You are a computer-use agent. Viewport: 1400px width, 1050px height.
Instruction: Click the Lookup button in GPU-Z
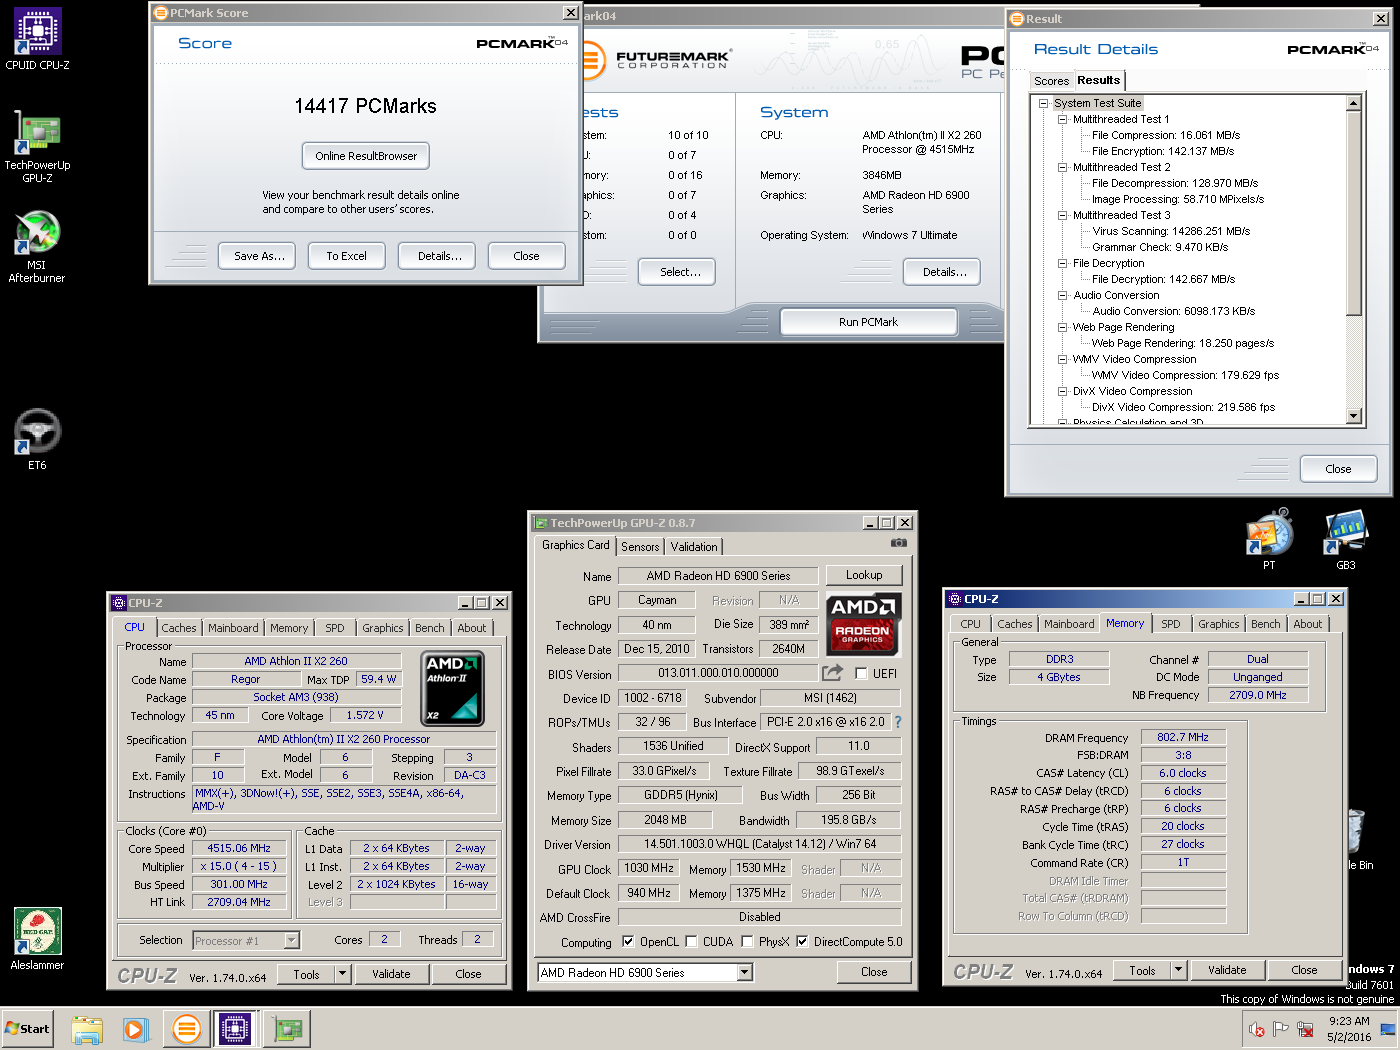coord(864,575)
